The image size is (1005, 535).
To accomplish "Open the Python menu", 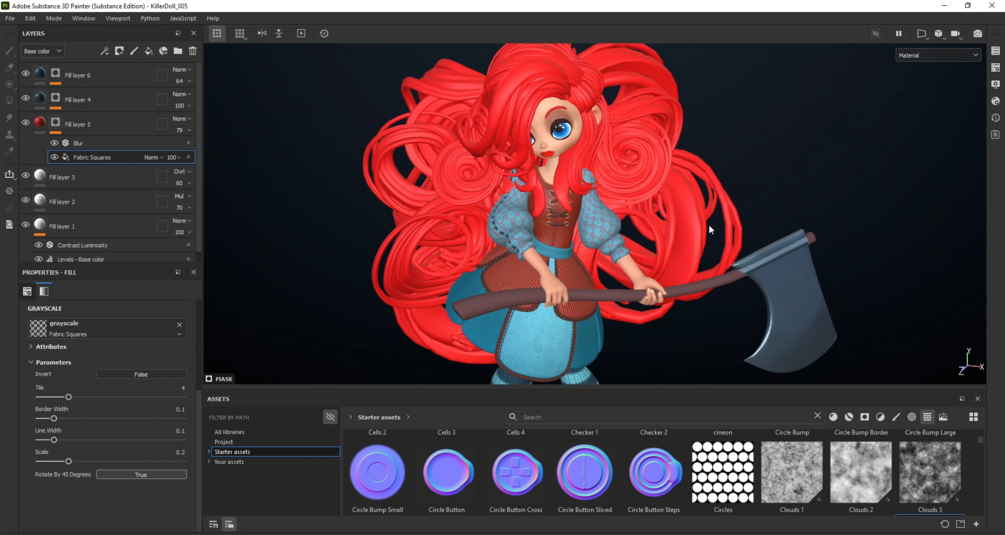I will 150,19.
